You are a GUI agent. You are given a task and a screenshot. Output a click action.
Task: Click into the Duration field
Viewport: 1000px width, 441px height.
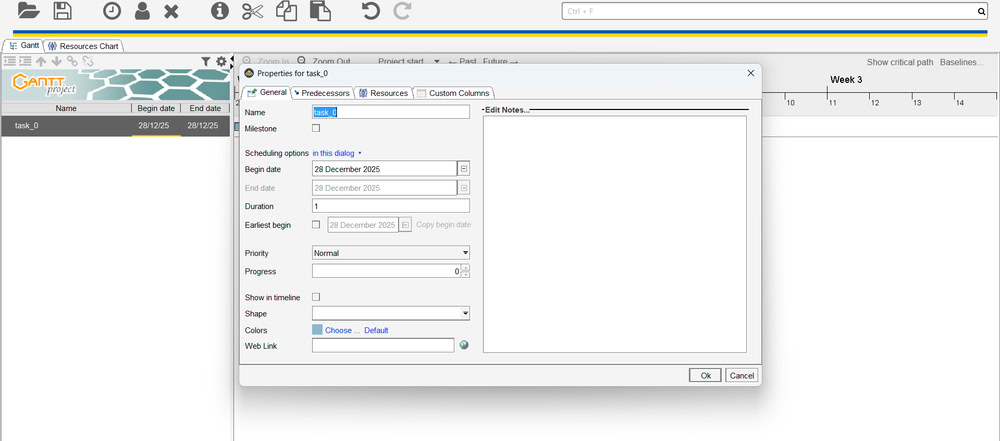point(391,206)
